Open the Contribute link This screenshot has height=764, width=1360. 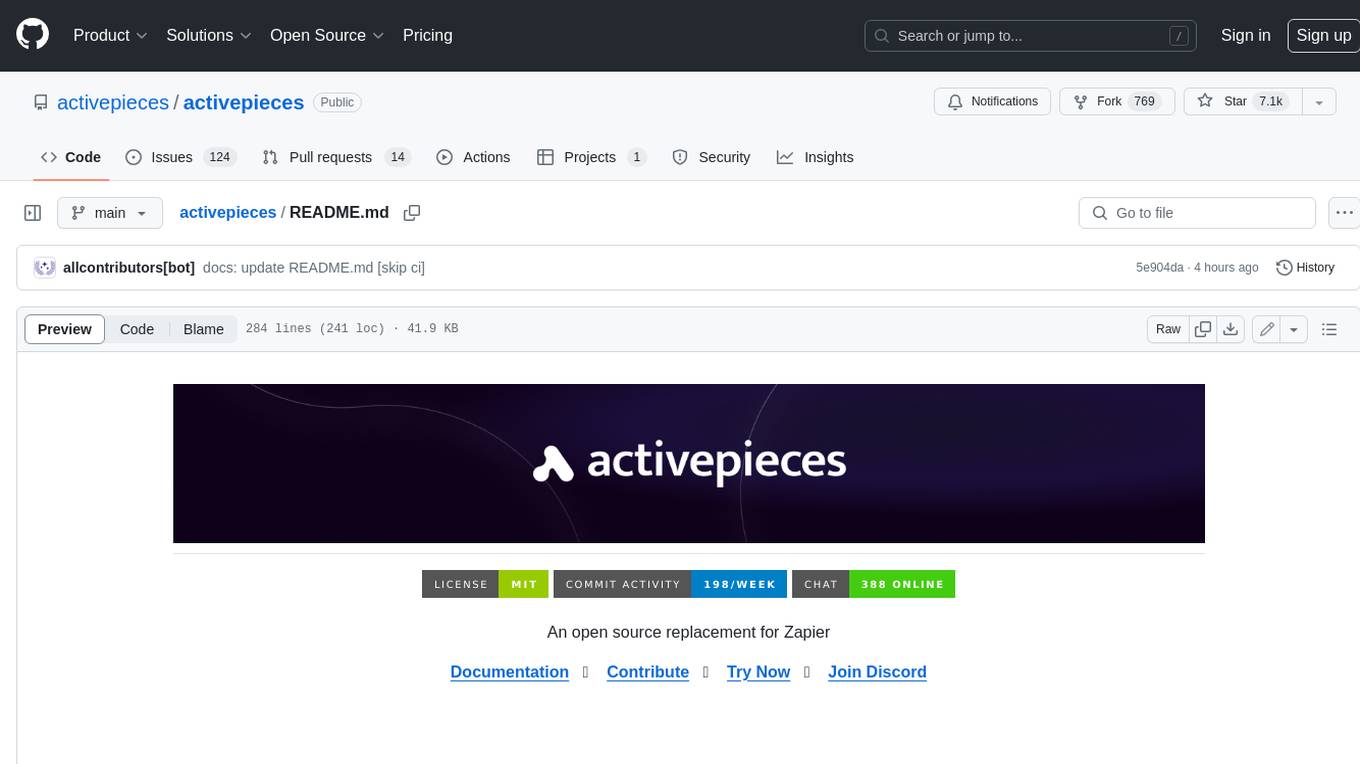tap(648, 672)
